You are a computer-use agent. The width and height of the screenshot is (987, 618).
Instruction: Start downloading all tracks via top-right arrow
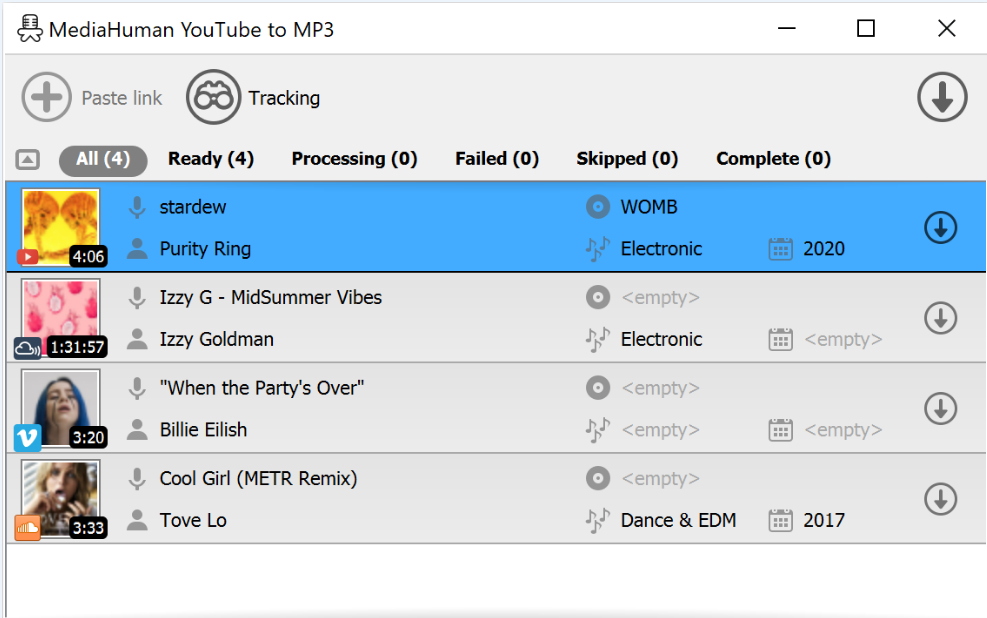tap(941, 97)
